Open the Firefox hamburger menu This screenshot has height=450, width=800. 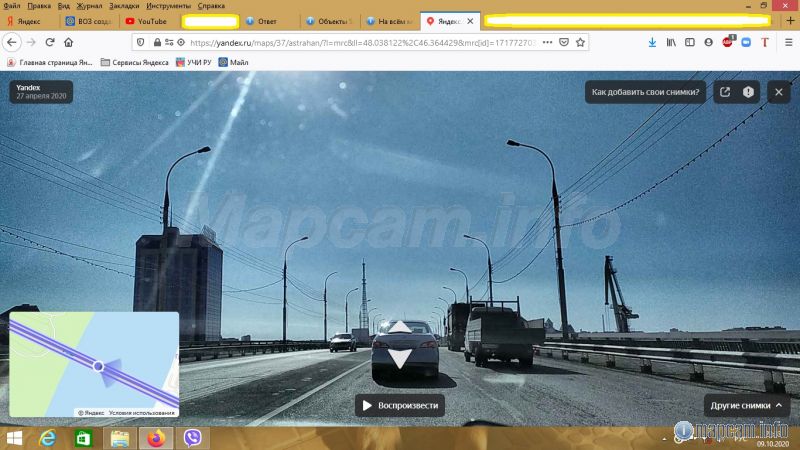click(787, 42)
